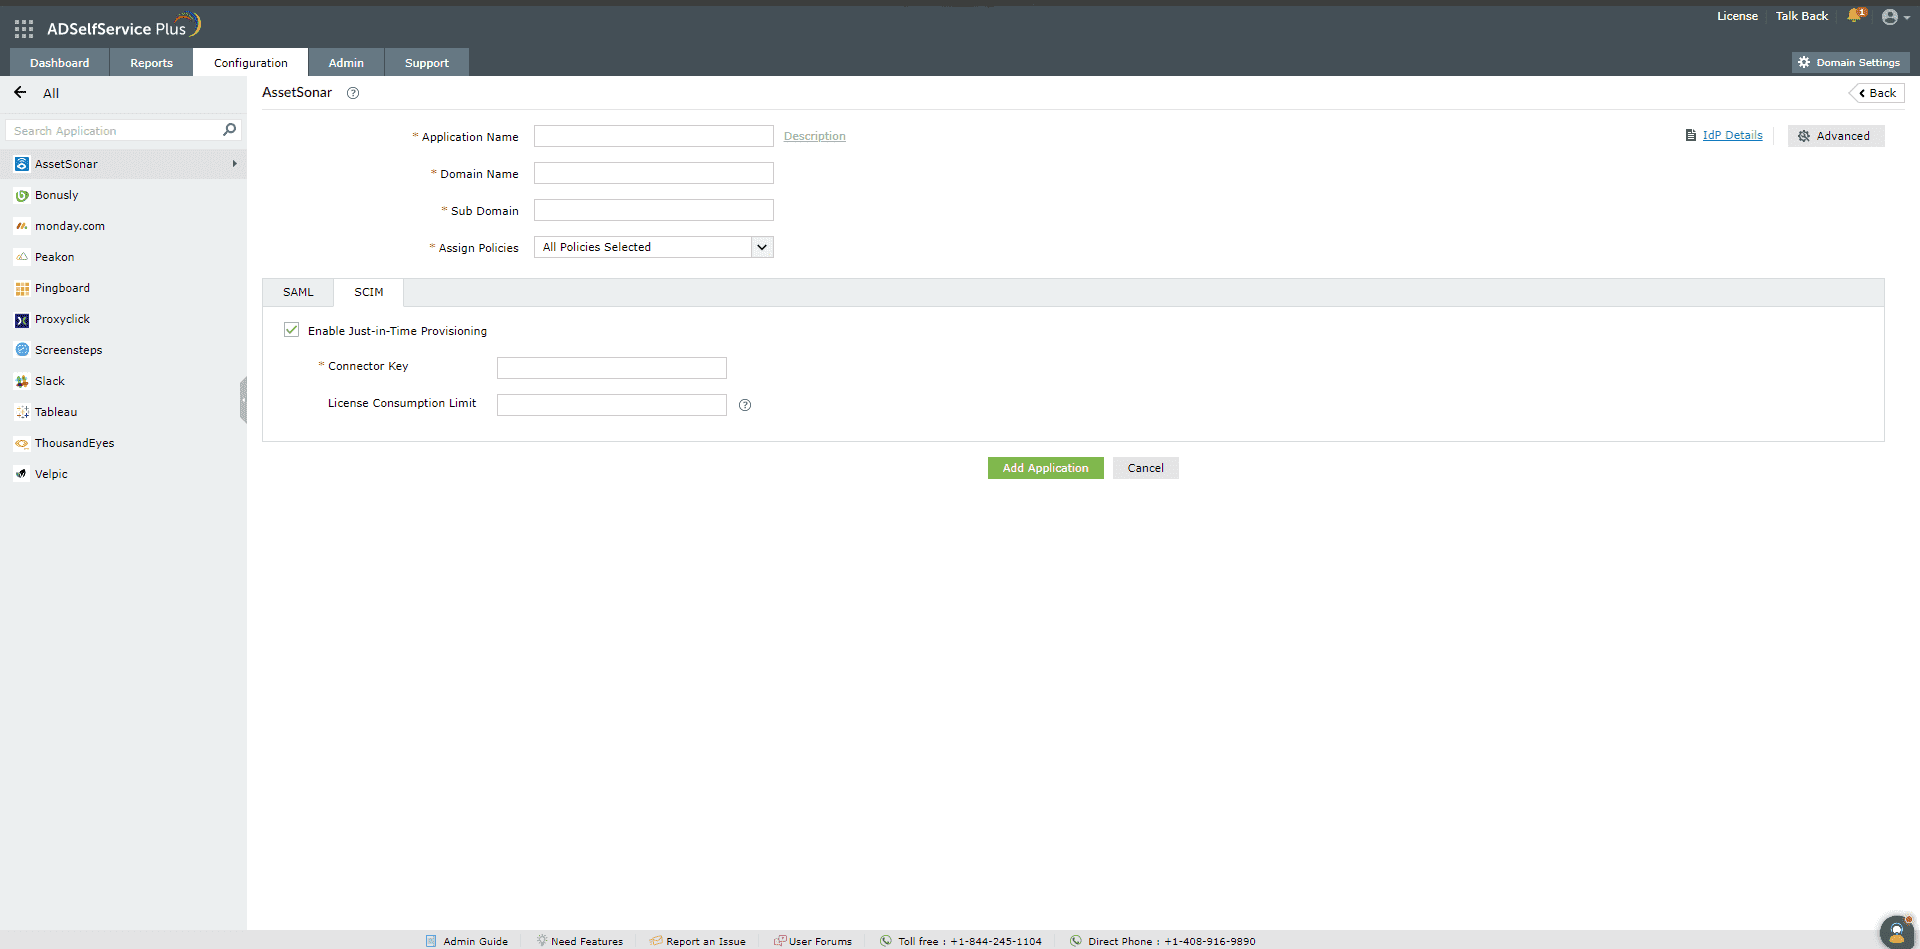Viewport: 1920px width, 949px height.
Task: Click the monday.com app icon
Action: (x=22, y=226)
